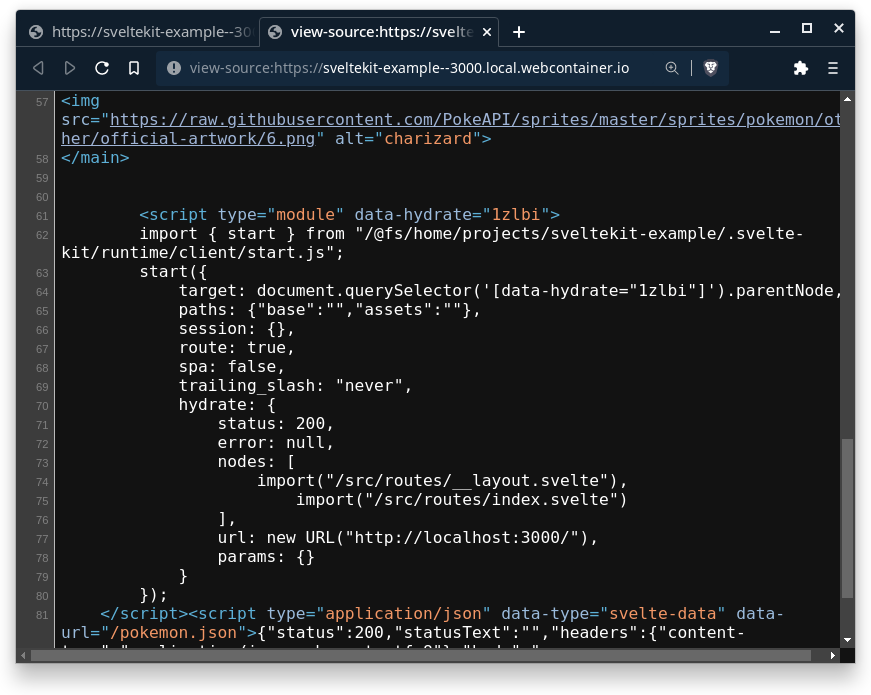Click the vertical scrollbar thumb

847,518
